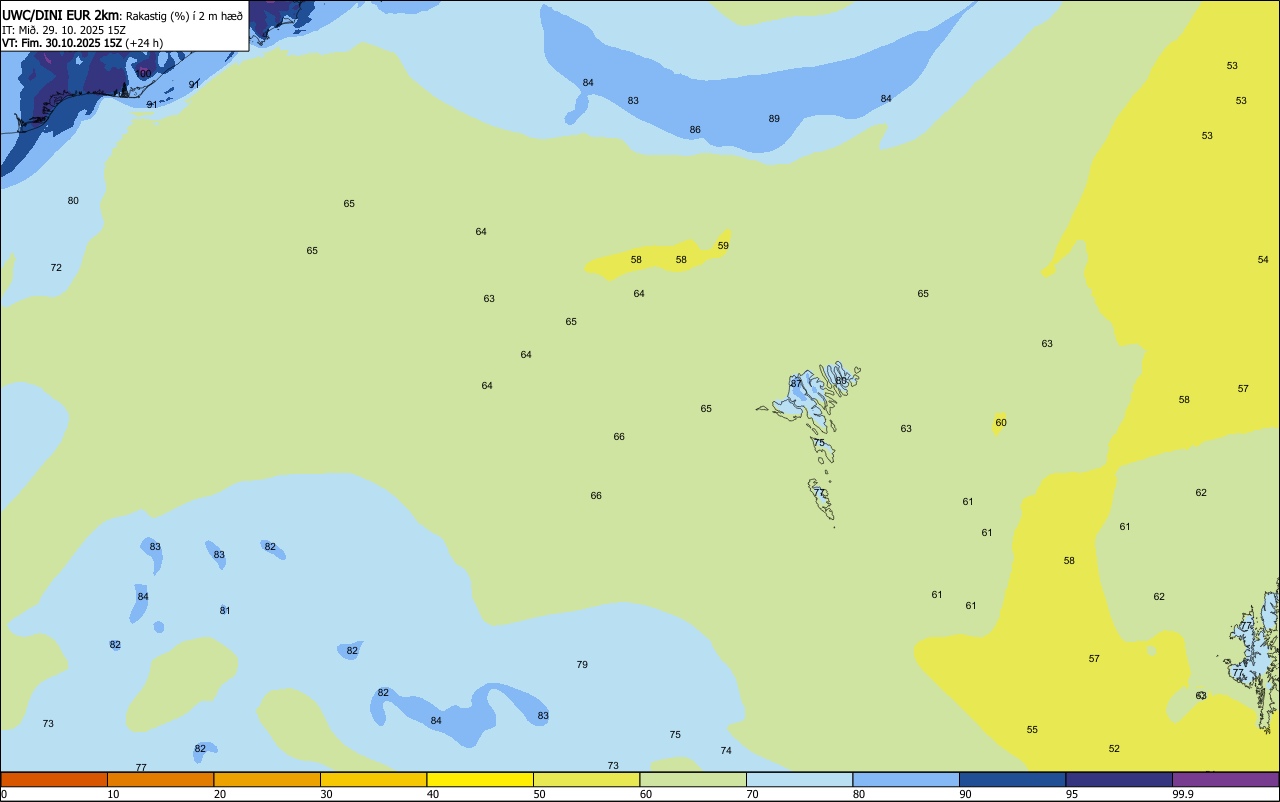This screenshot has width=1280, height=802.
Task: Select the 86 humidity reading
Action: (695, 130)
